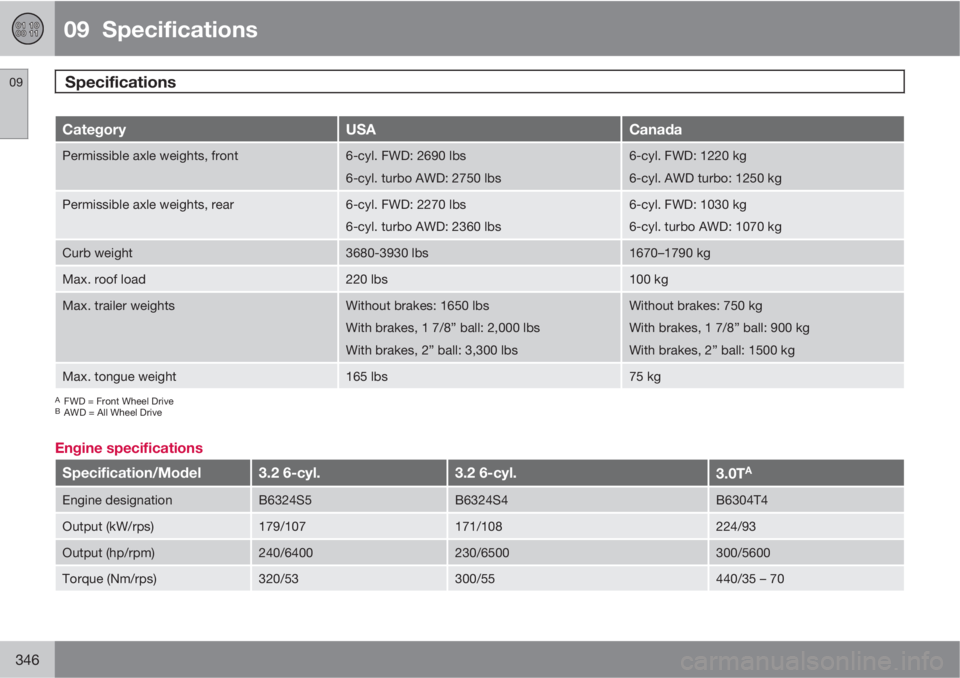960x678 pixels.
Task: Click "6-cyl. FWD: 1030 kg" value
Action: (x=688, y=205)
